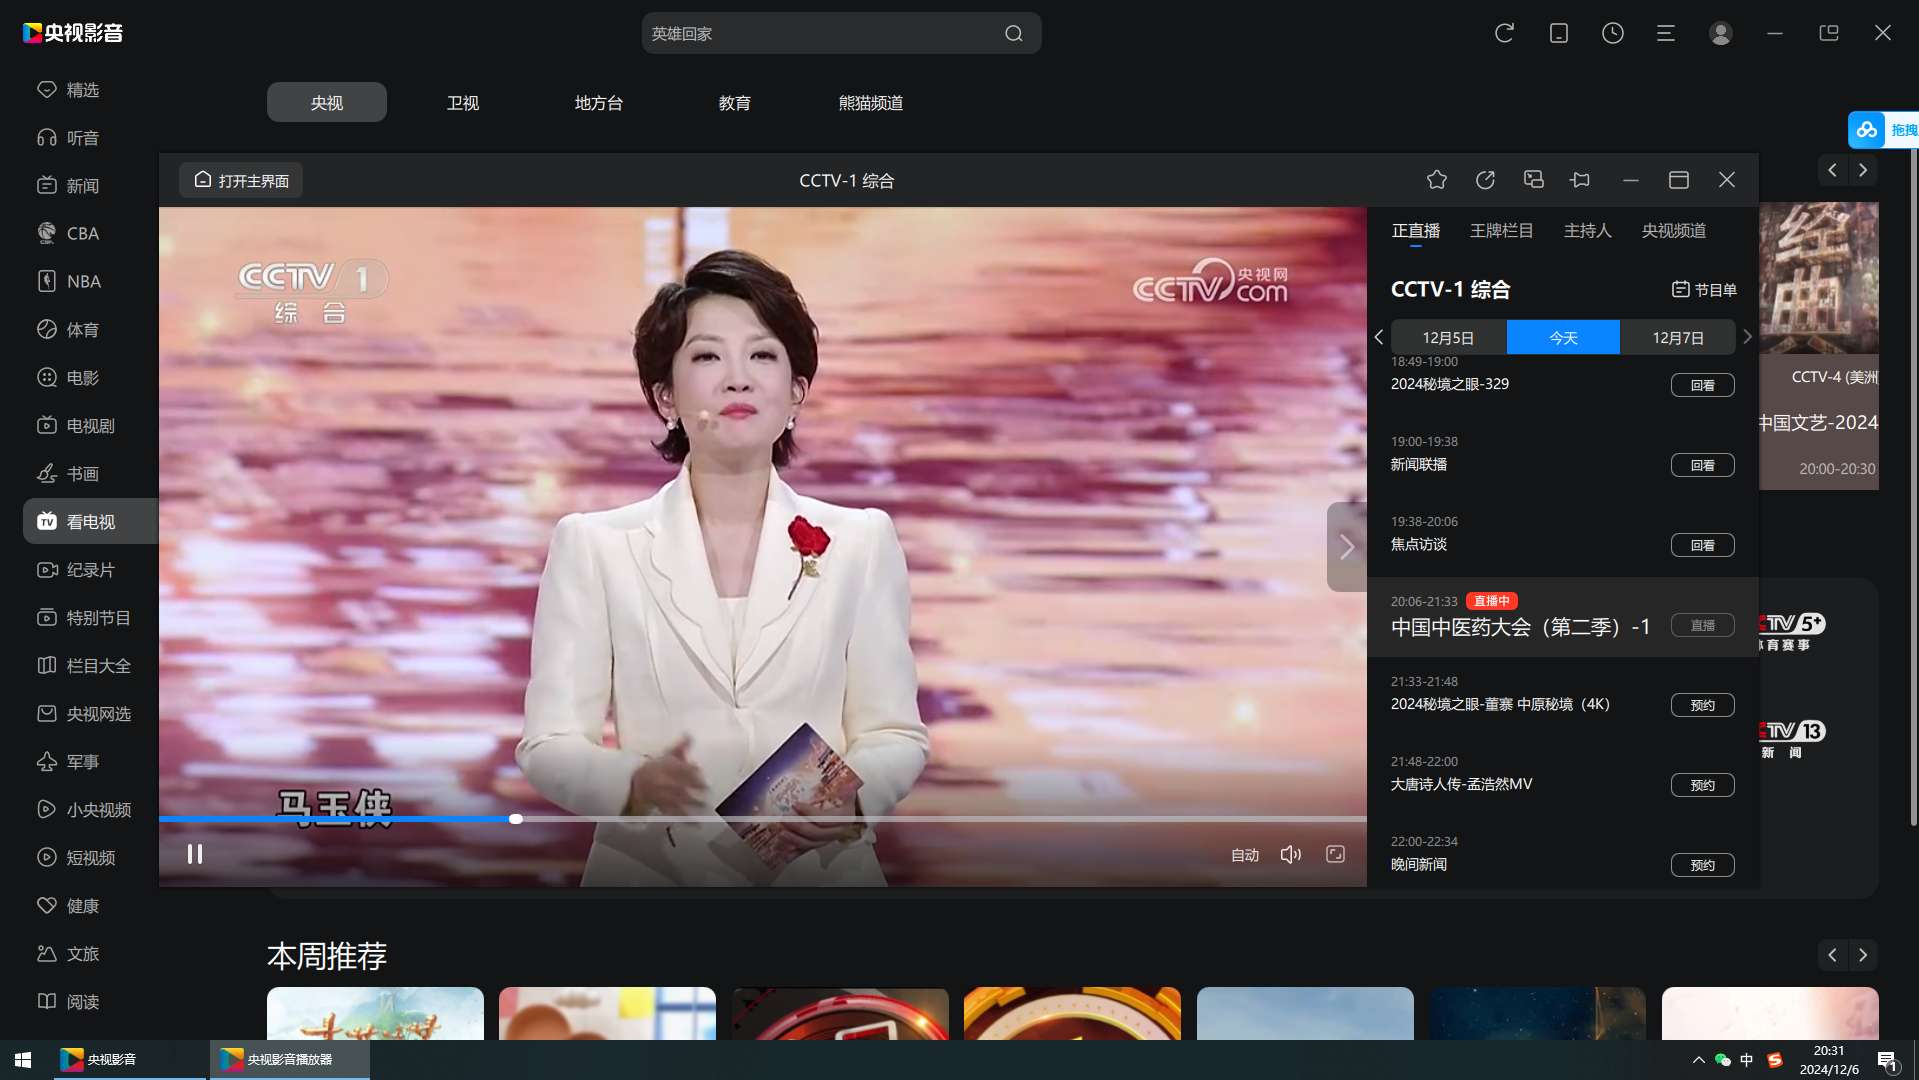
Task: Select the 12月5日 date tab
Action: (x=1448, y=337)
